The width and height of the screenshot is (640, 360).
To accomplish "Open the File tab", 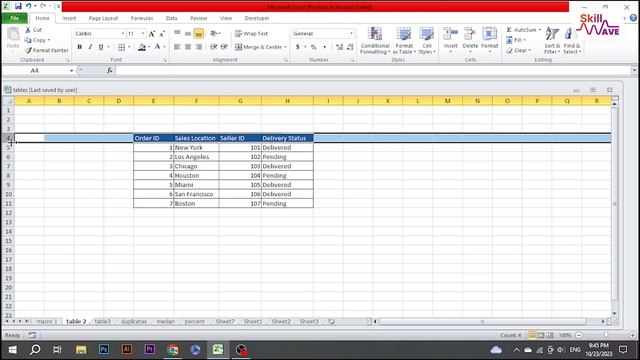I will coord(15,18).
